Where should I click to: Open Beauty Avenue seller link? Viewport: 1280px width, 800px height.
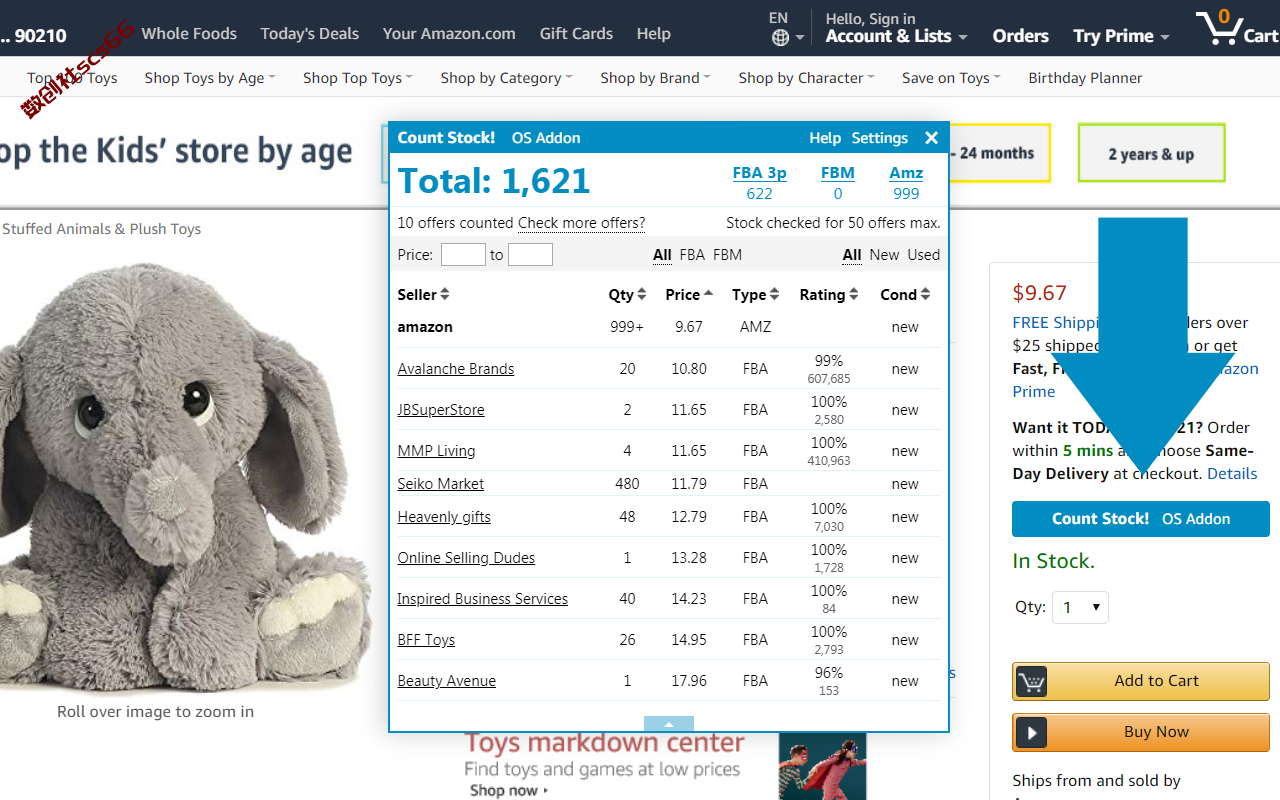click(447, 681)
